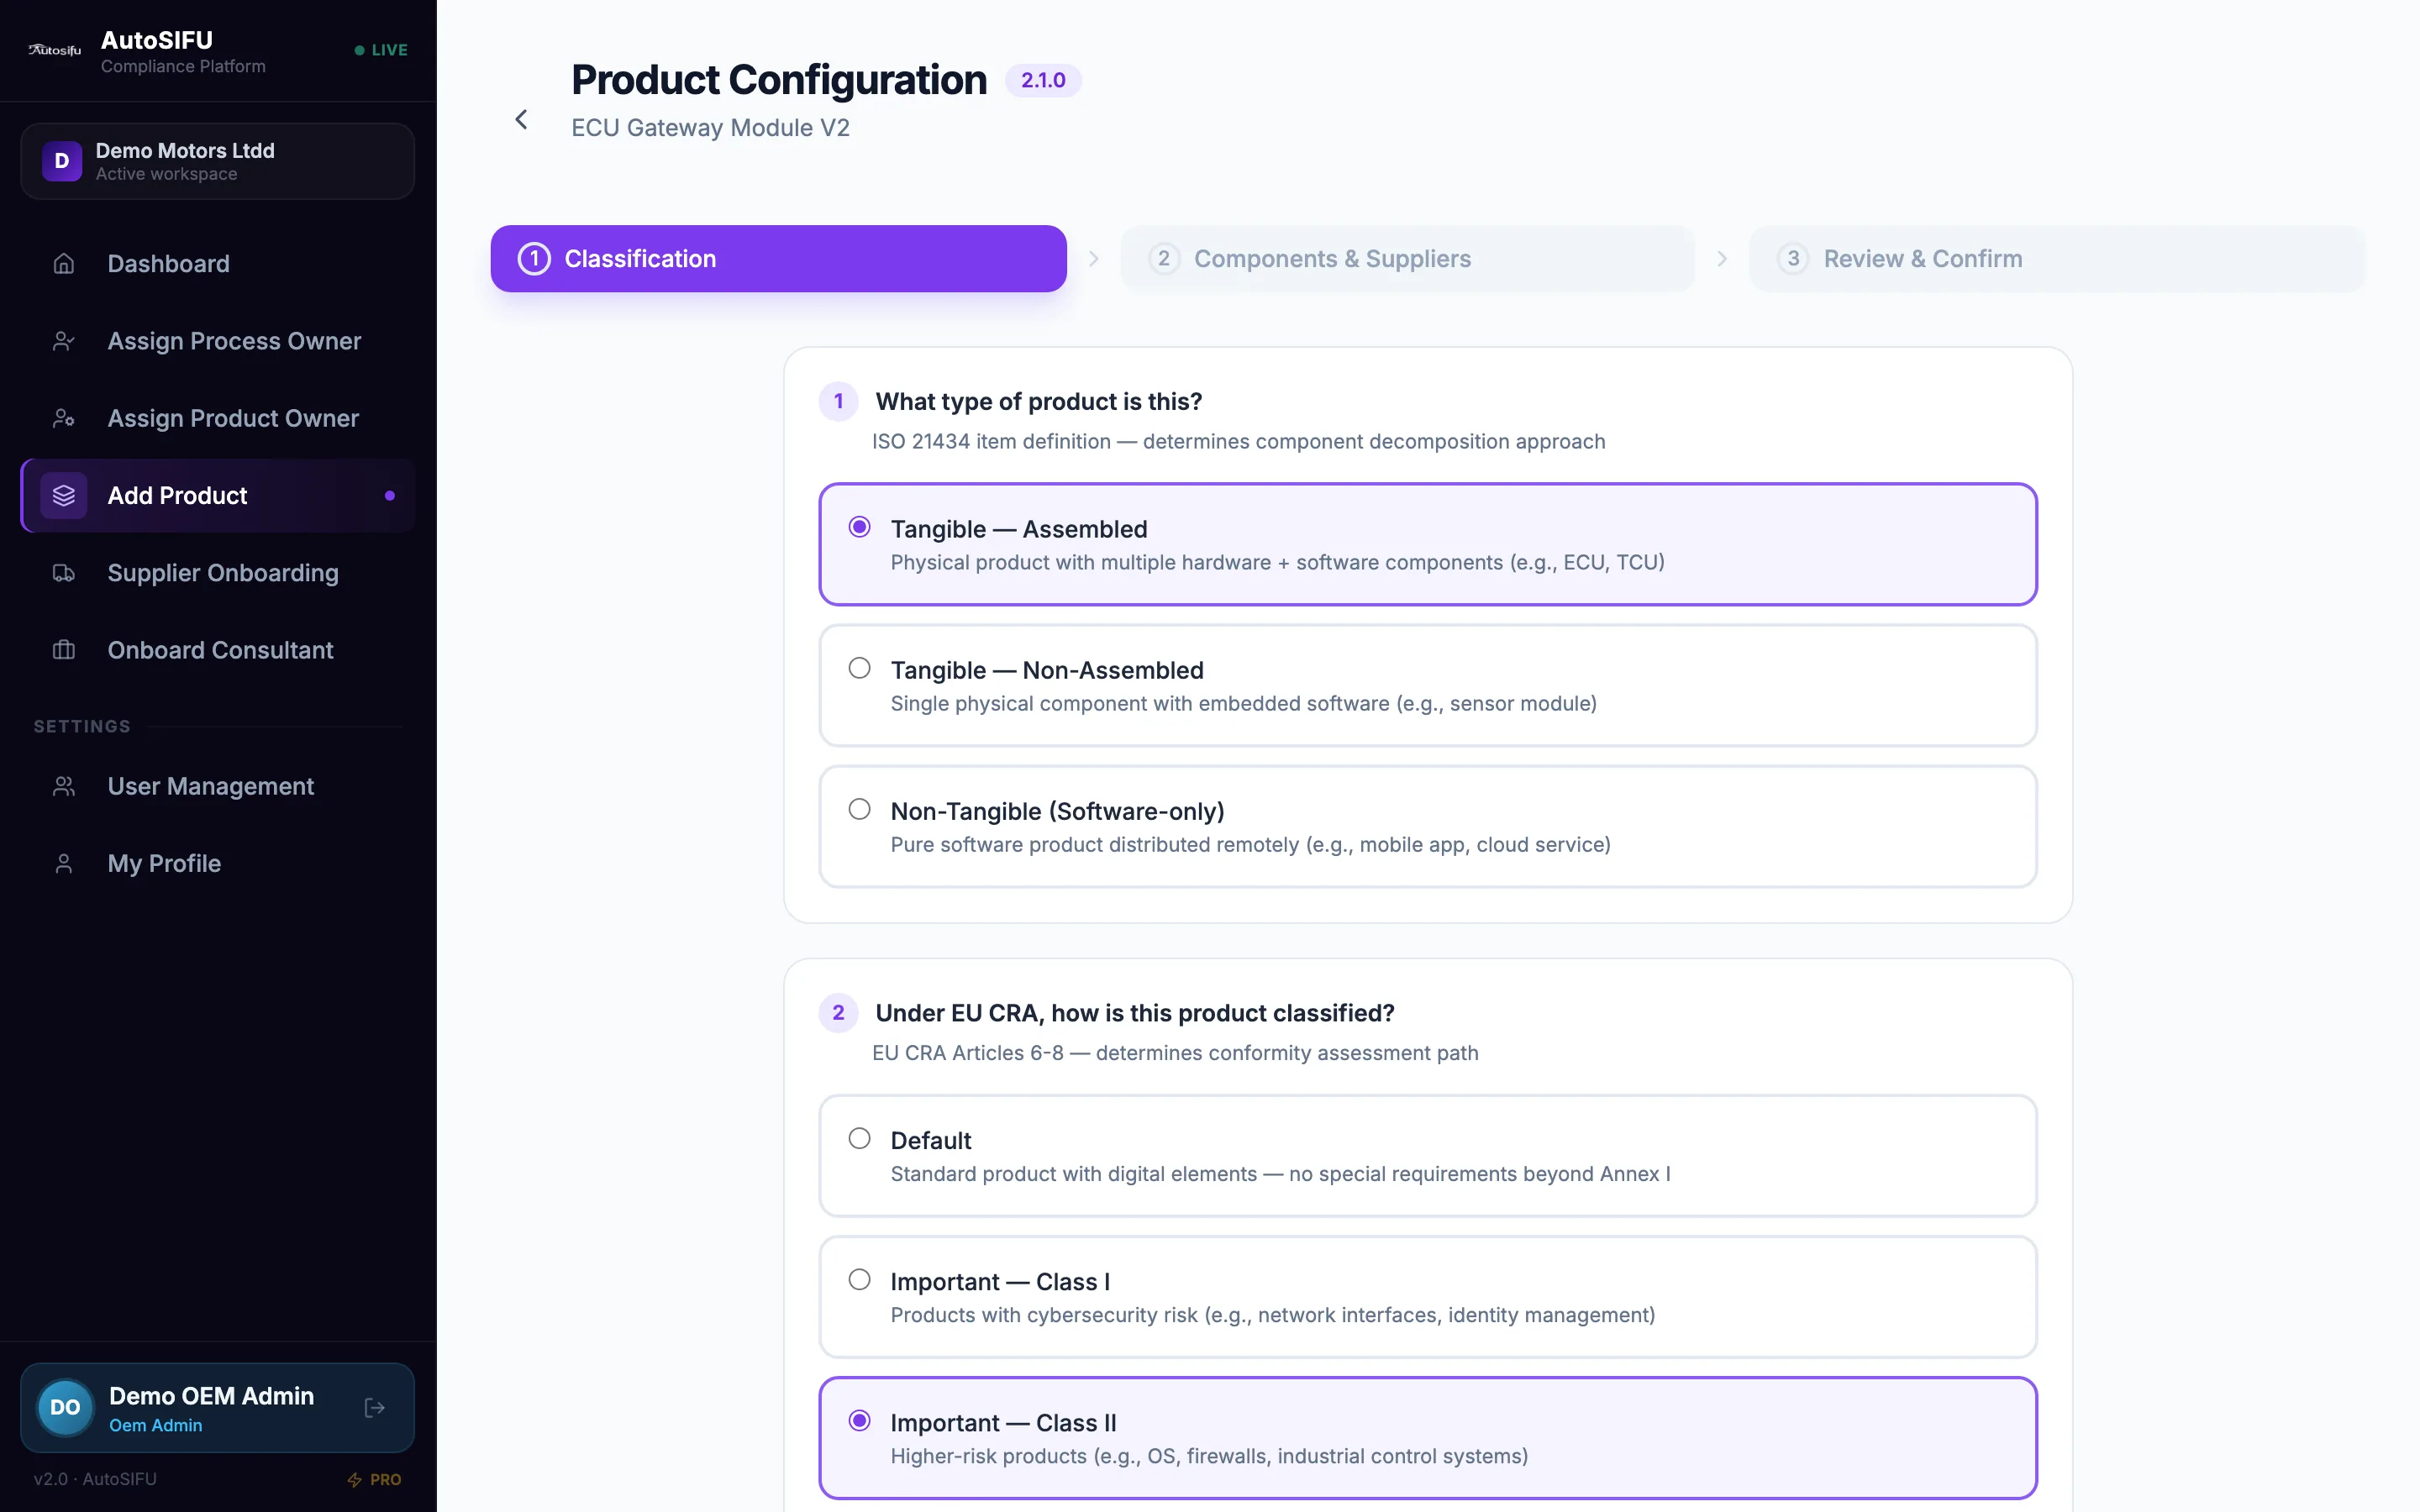Click the chevron before Review & Confirm
Screen dimensions: 2420x1512
pyautogui.click(x=1722, y=259)
